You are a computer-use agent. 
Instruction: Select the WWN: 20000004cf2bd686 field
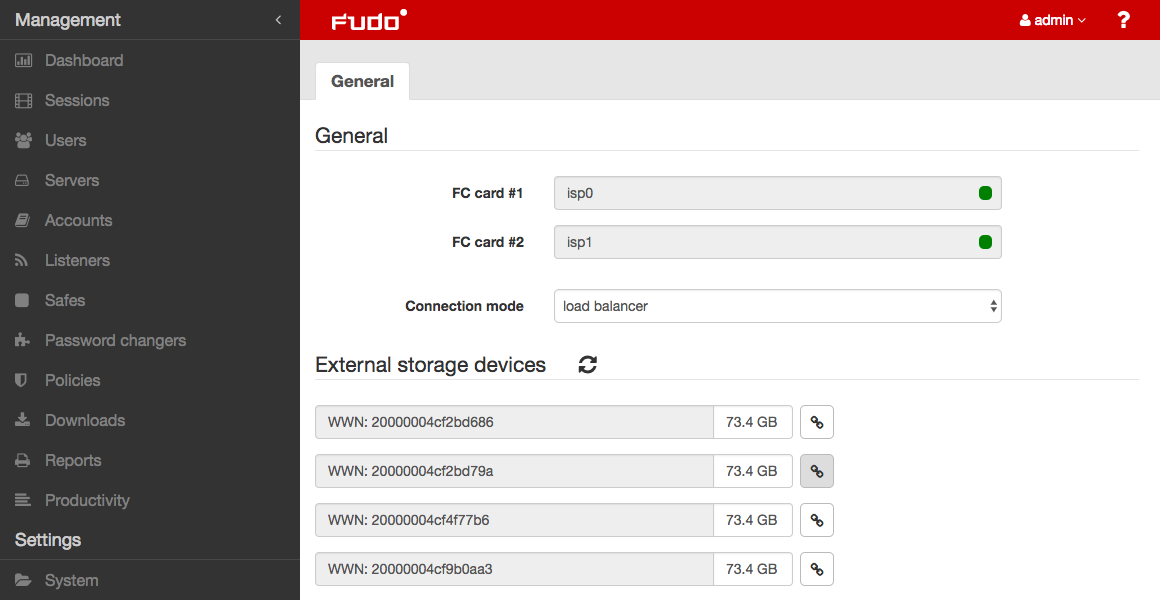click(x=514, y=422)
